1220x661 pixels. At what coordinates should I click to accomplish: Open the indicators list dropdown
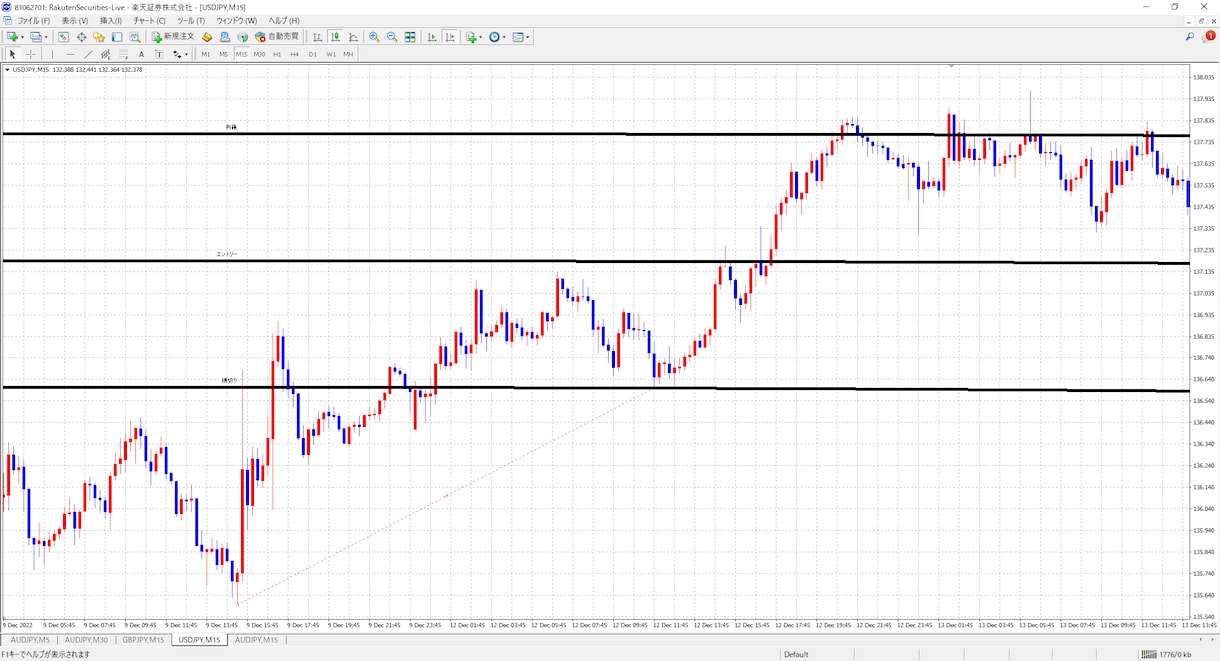[x=474, y=37]
